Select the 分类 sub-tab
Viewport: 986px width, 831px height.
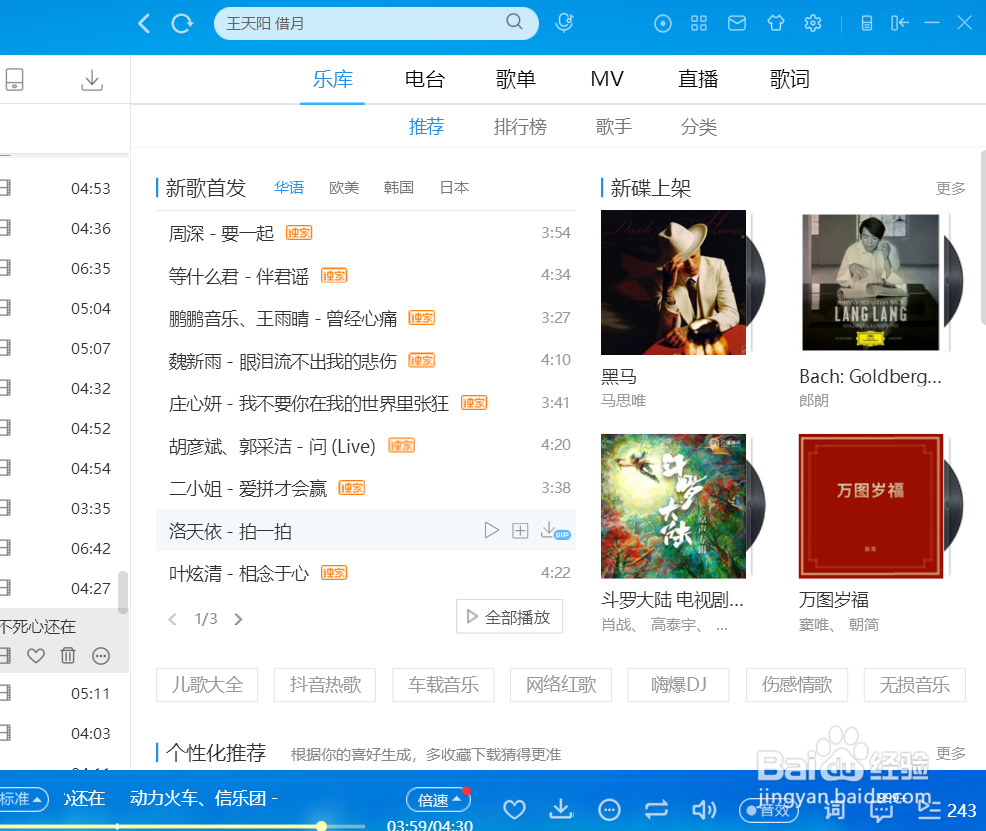[699, 126]
